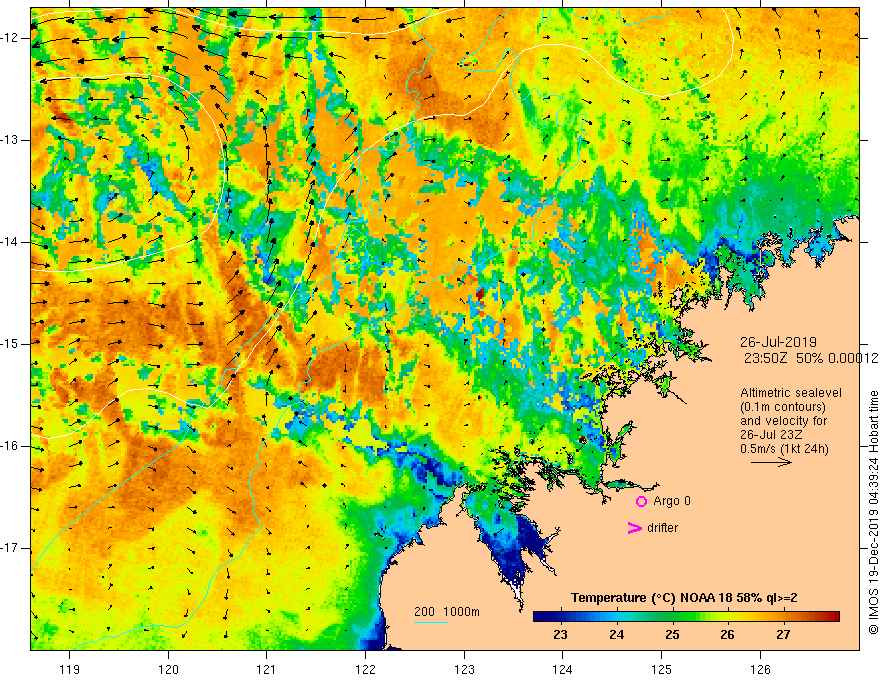880x680 pixels.
Task: Click the -14 latitude axis label
Action: (11, 242)
